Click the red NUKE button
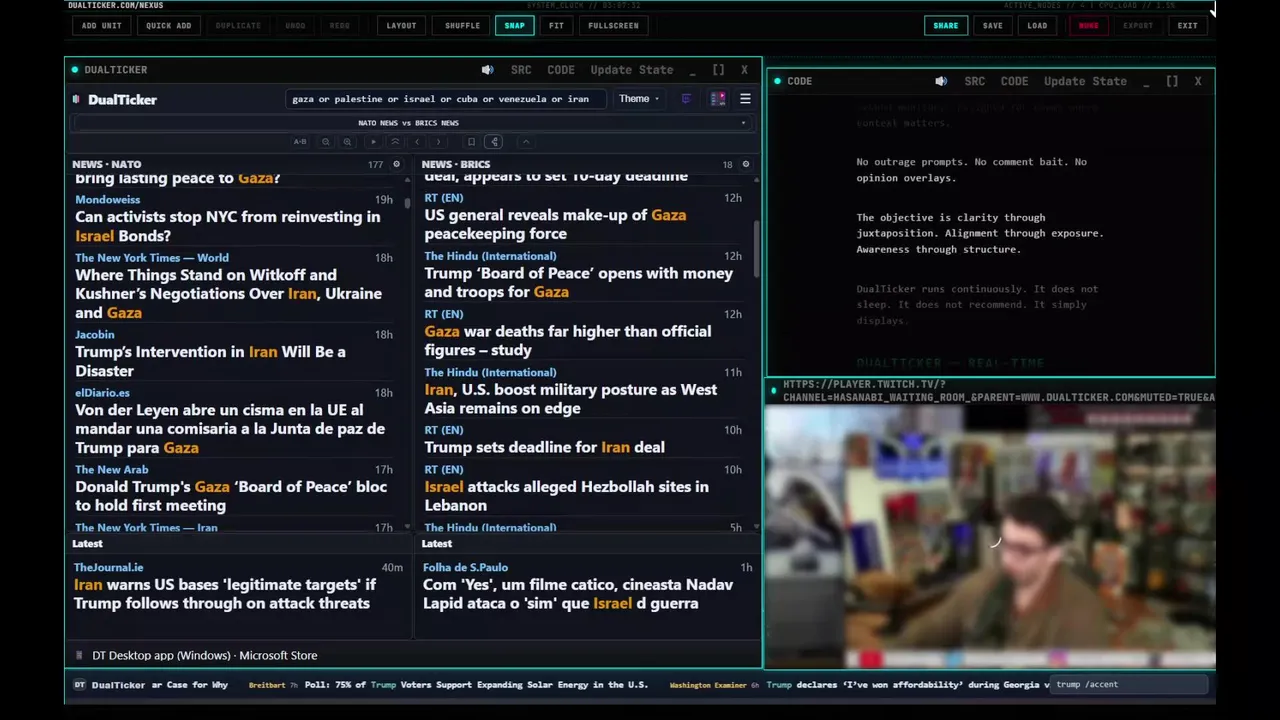Image resolution: width=1280 pixels, height=720 pixels. pos(1088,25)
